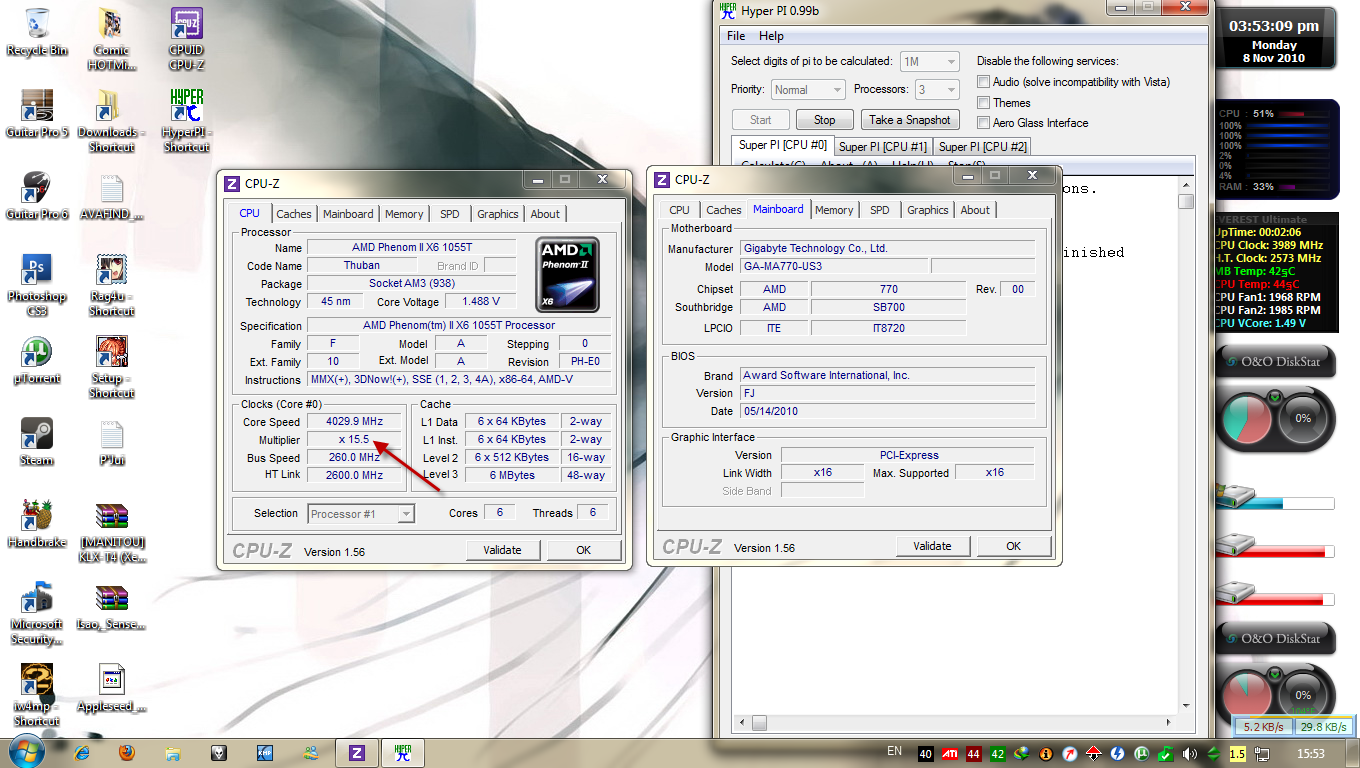Open the Photoshop CS3 desktop shortcut

pyautogui.click(x=37, y=284)
